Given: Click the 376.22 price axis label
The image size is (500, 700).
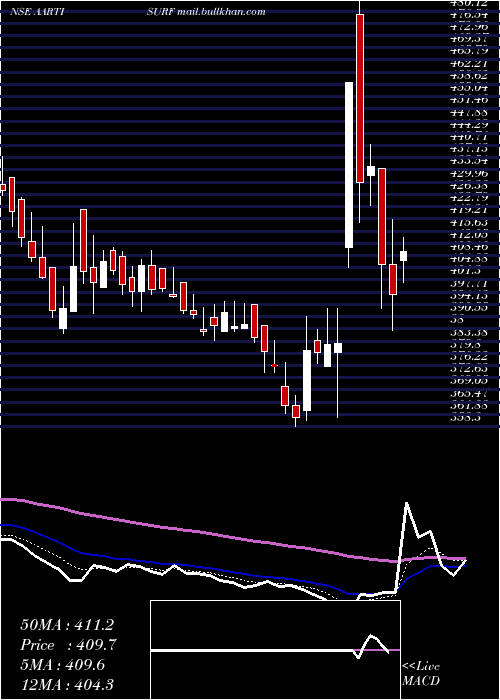Looking at the screenshot, I should (467, 356).
